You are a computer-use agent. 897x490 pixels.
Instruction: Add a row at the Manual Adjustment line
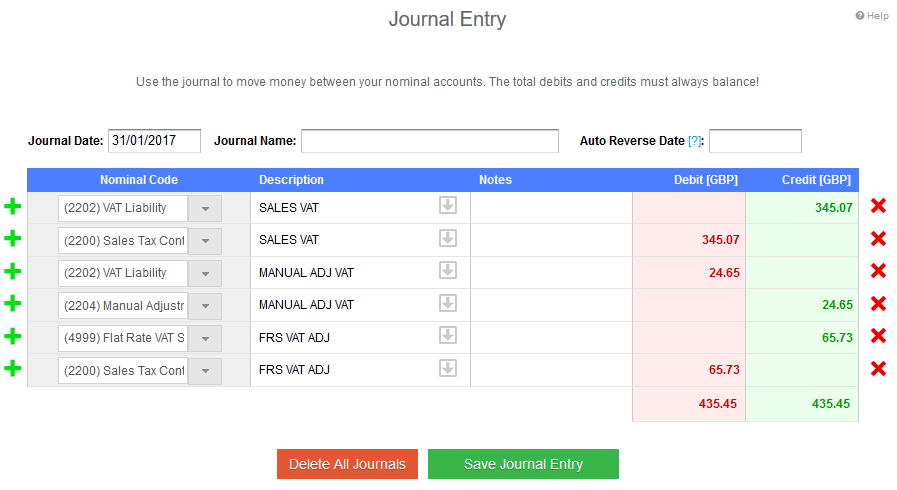(x=12, y=304)
